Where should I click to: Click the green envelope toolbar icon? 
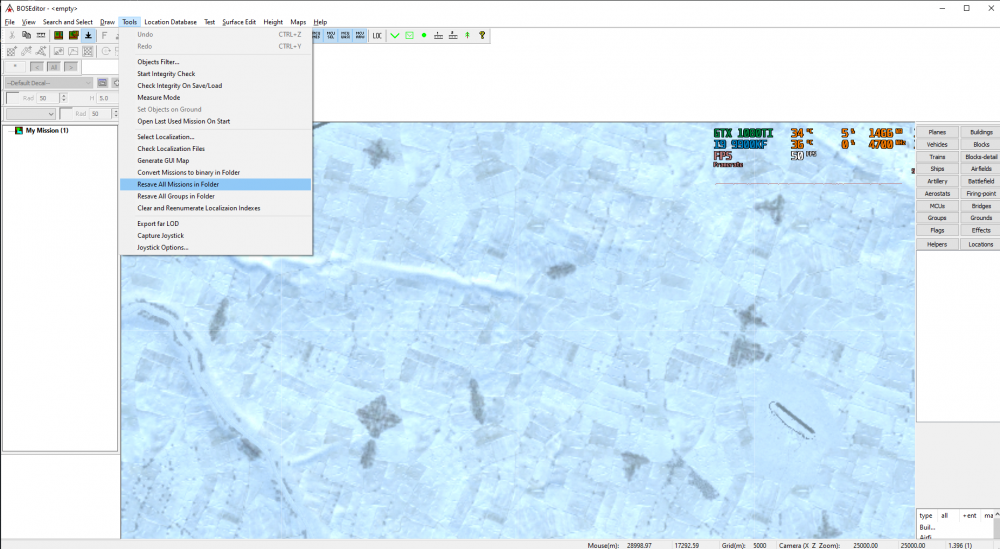(409, 35)
